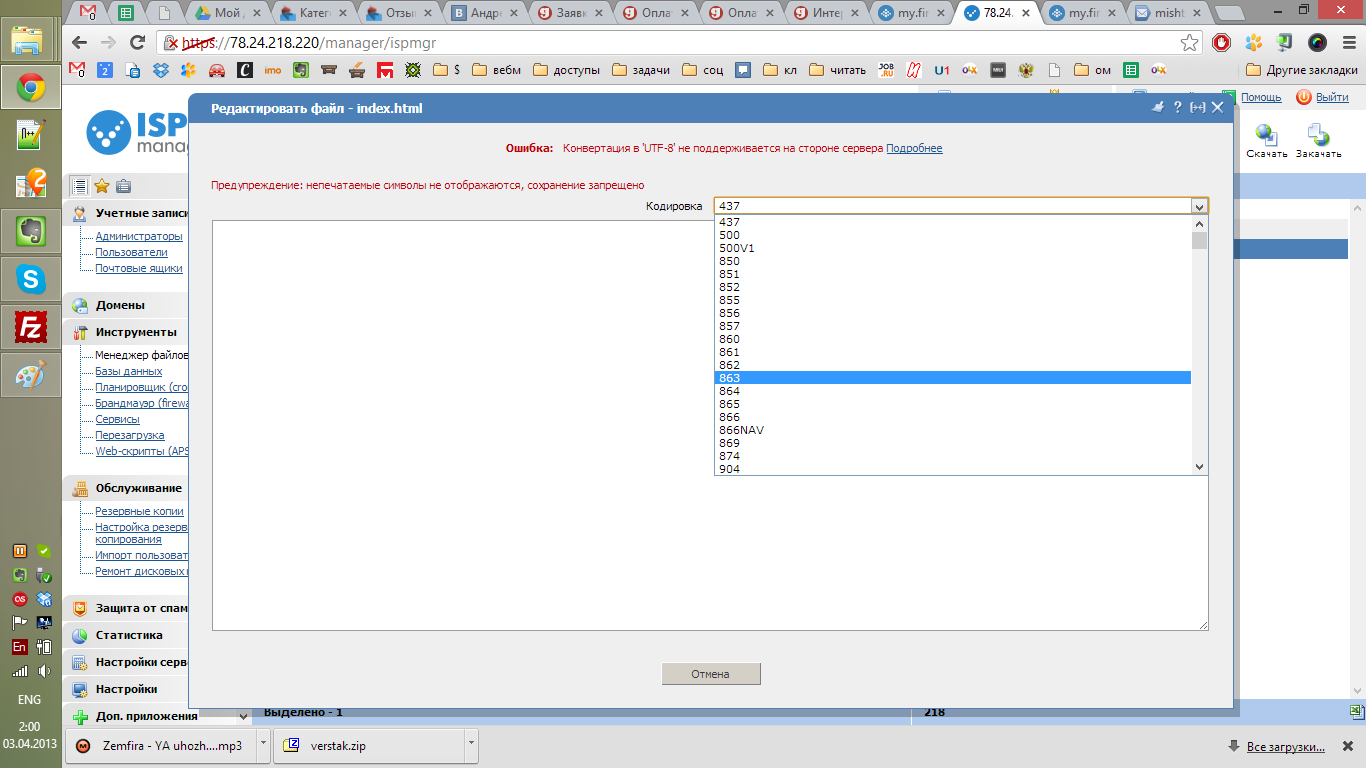
Task: Click the Закачать upload icon
Action: 1318,135
